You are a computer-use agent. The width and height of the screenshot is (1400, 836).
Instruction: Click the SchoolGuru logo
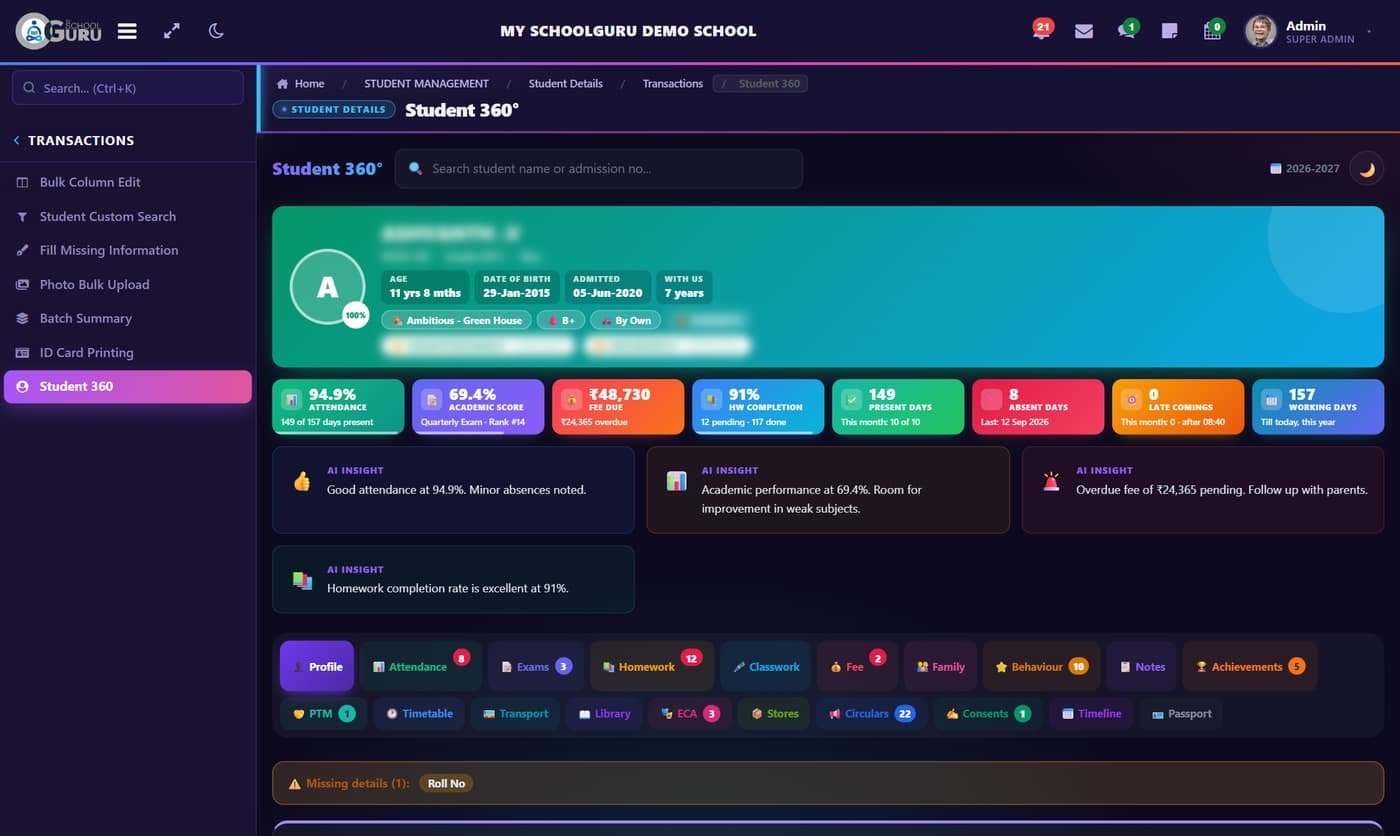point(59,31)
